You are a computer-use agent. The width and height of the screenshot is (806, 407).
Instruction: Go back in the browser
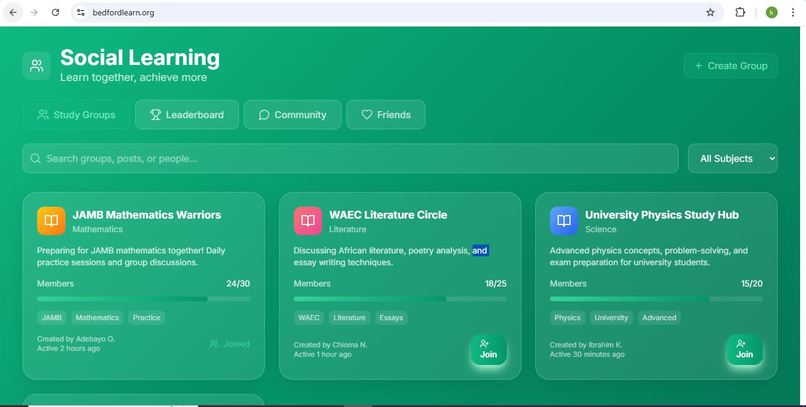13,12
